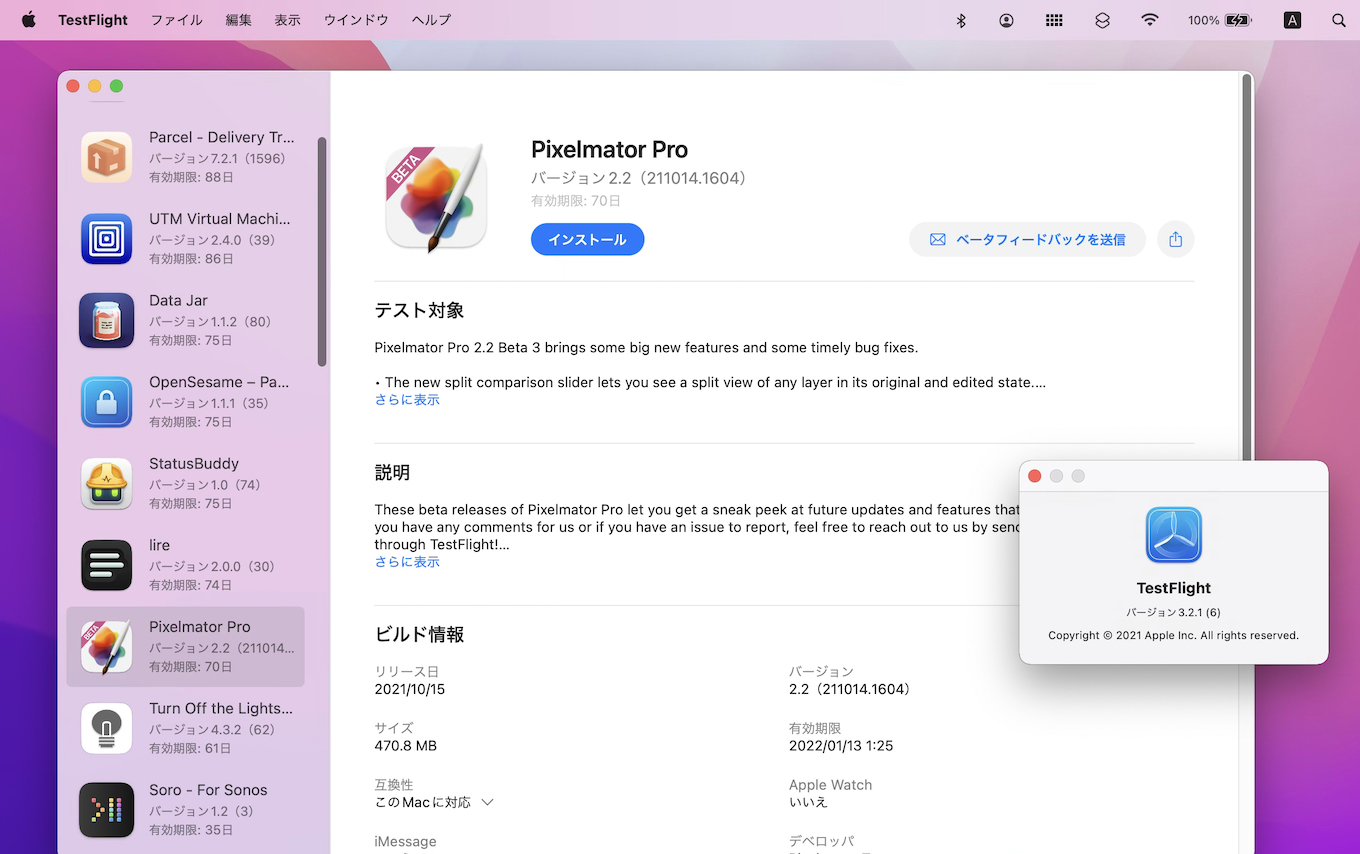Select the Soro for Sonos icon
Image resolution: width=1360 pixels, height=854 pixels.
(107, 810)
